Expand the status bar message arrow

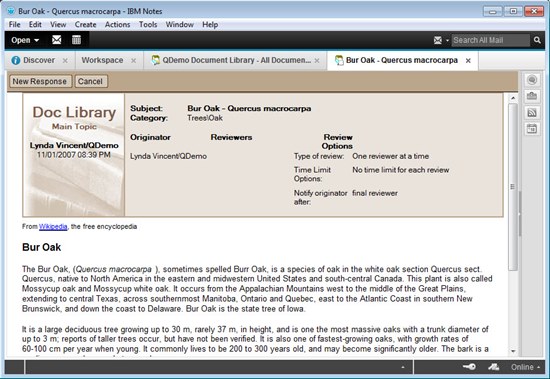tap(403, 367)
